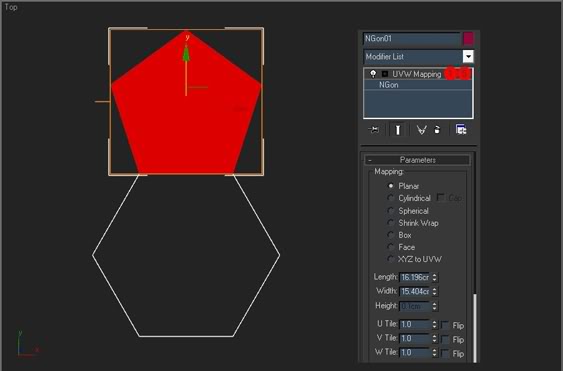Expand UVW Mapping sub-object box icon
The height and width of the screenshot is (371, 563).
(385, 74)
